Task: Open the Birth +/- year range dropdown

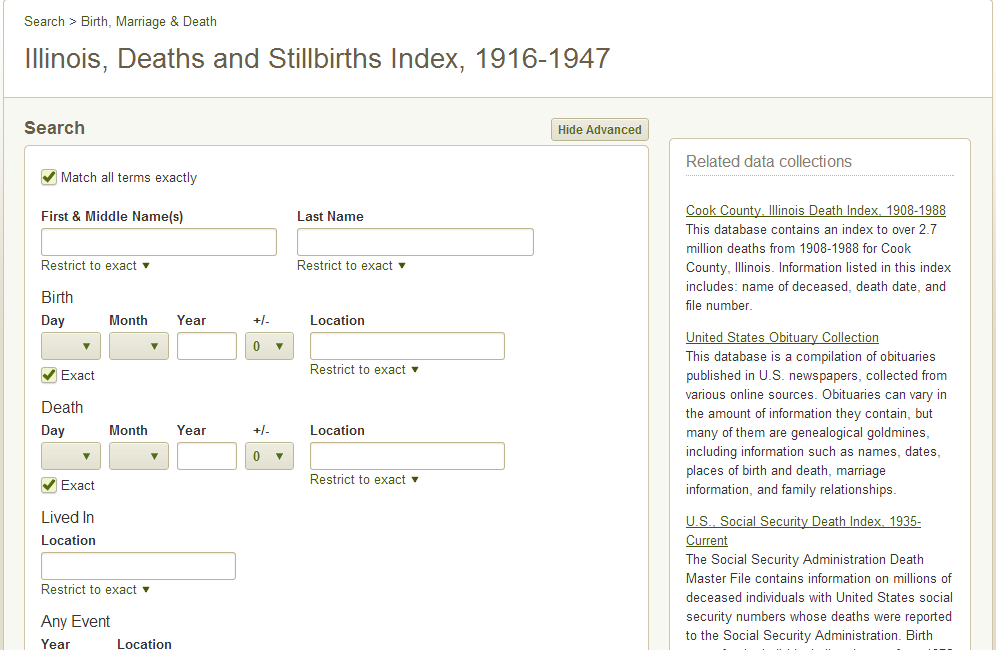Action: coord(269,346)
